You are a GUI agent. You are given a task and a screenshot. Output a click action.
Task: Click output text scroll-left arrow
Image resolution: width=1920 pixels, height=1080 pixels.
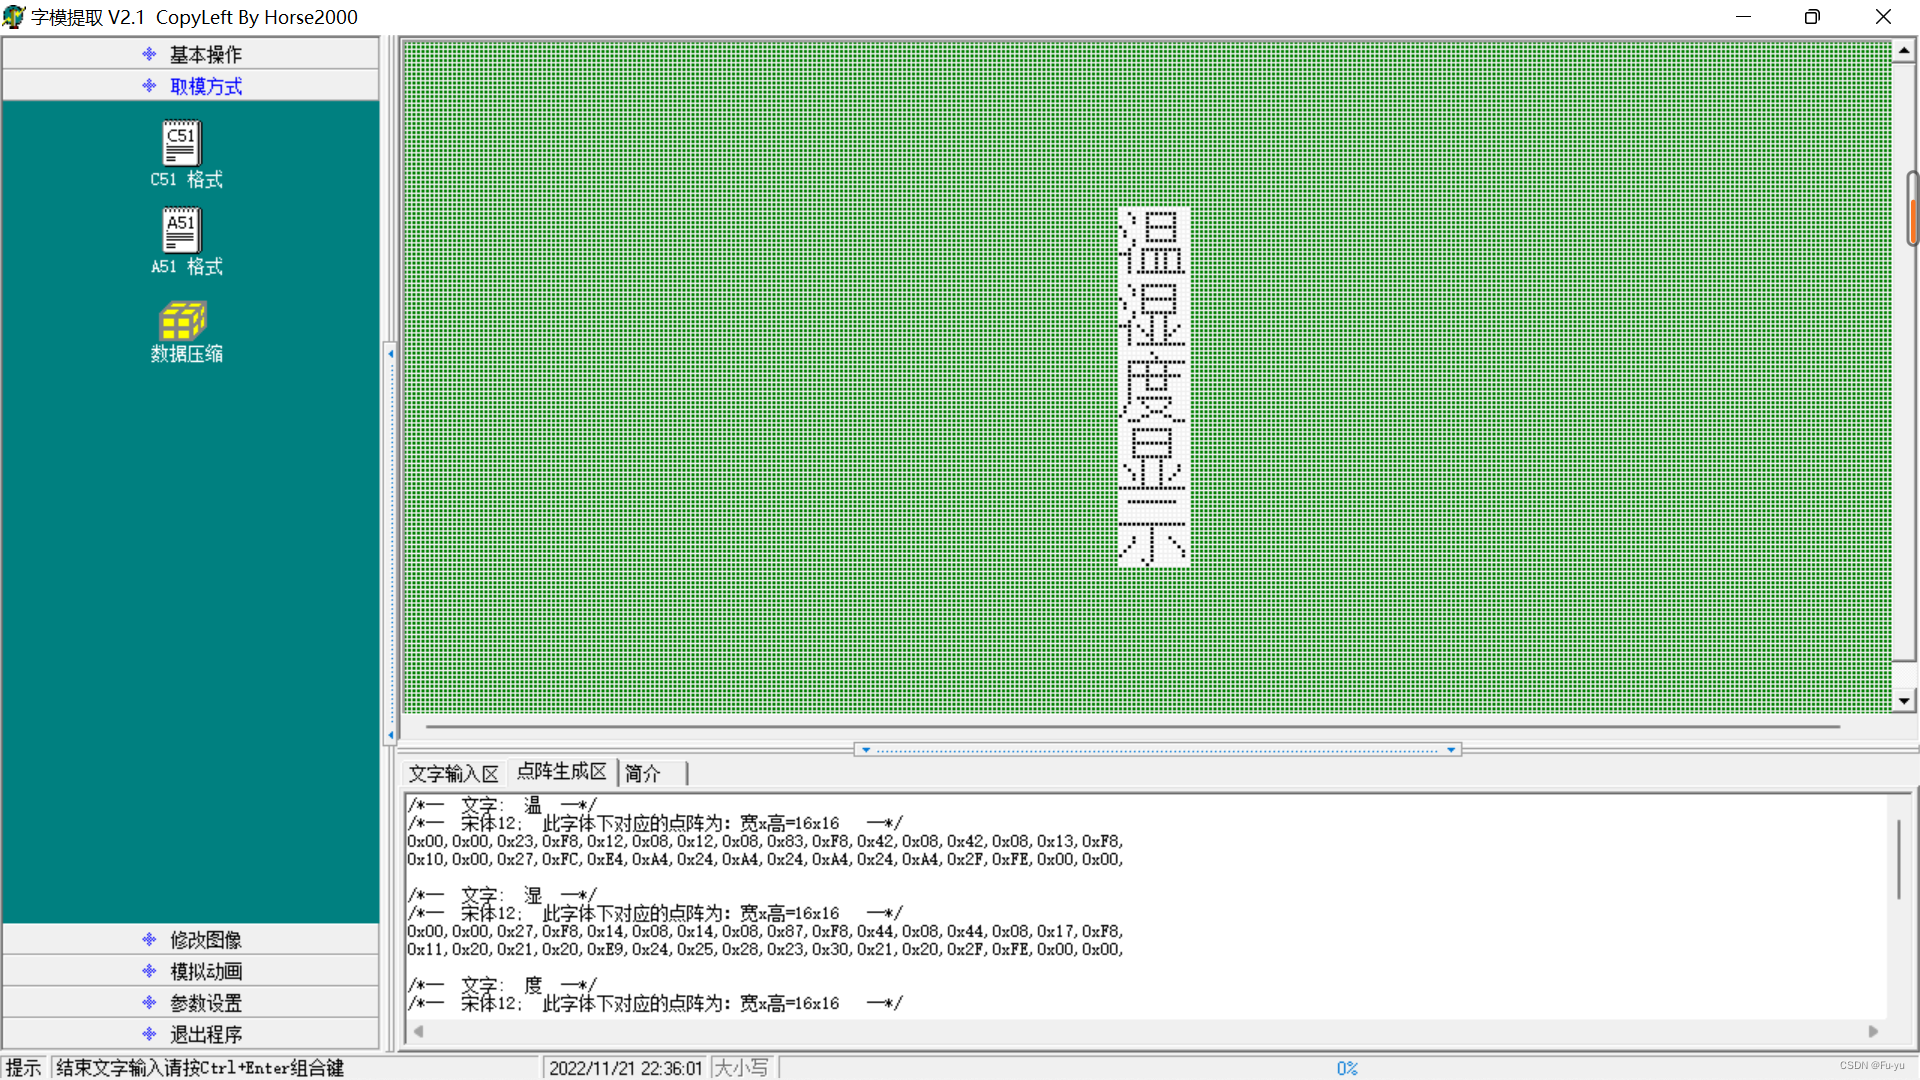[418, 1031]
